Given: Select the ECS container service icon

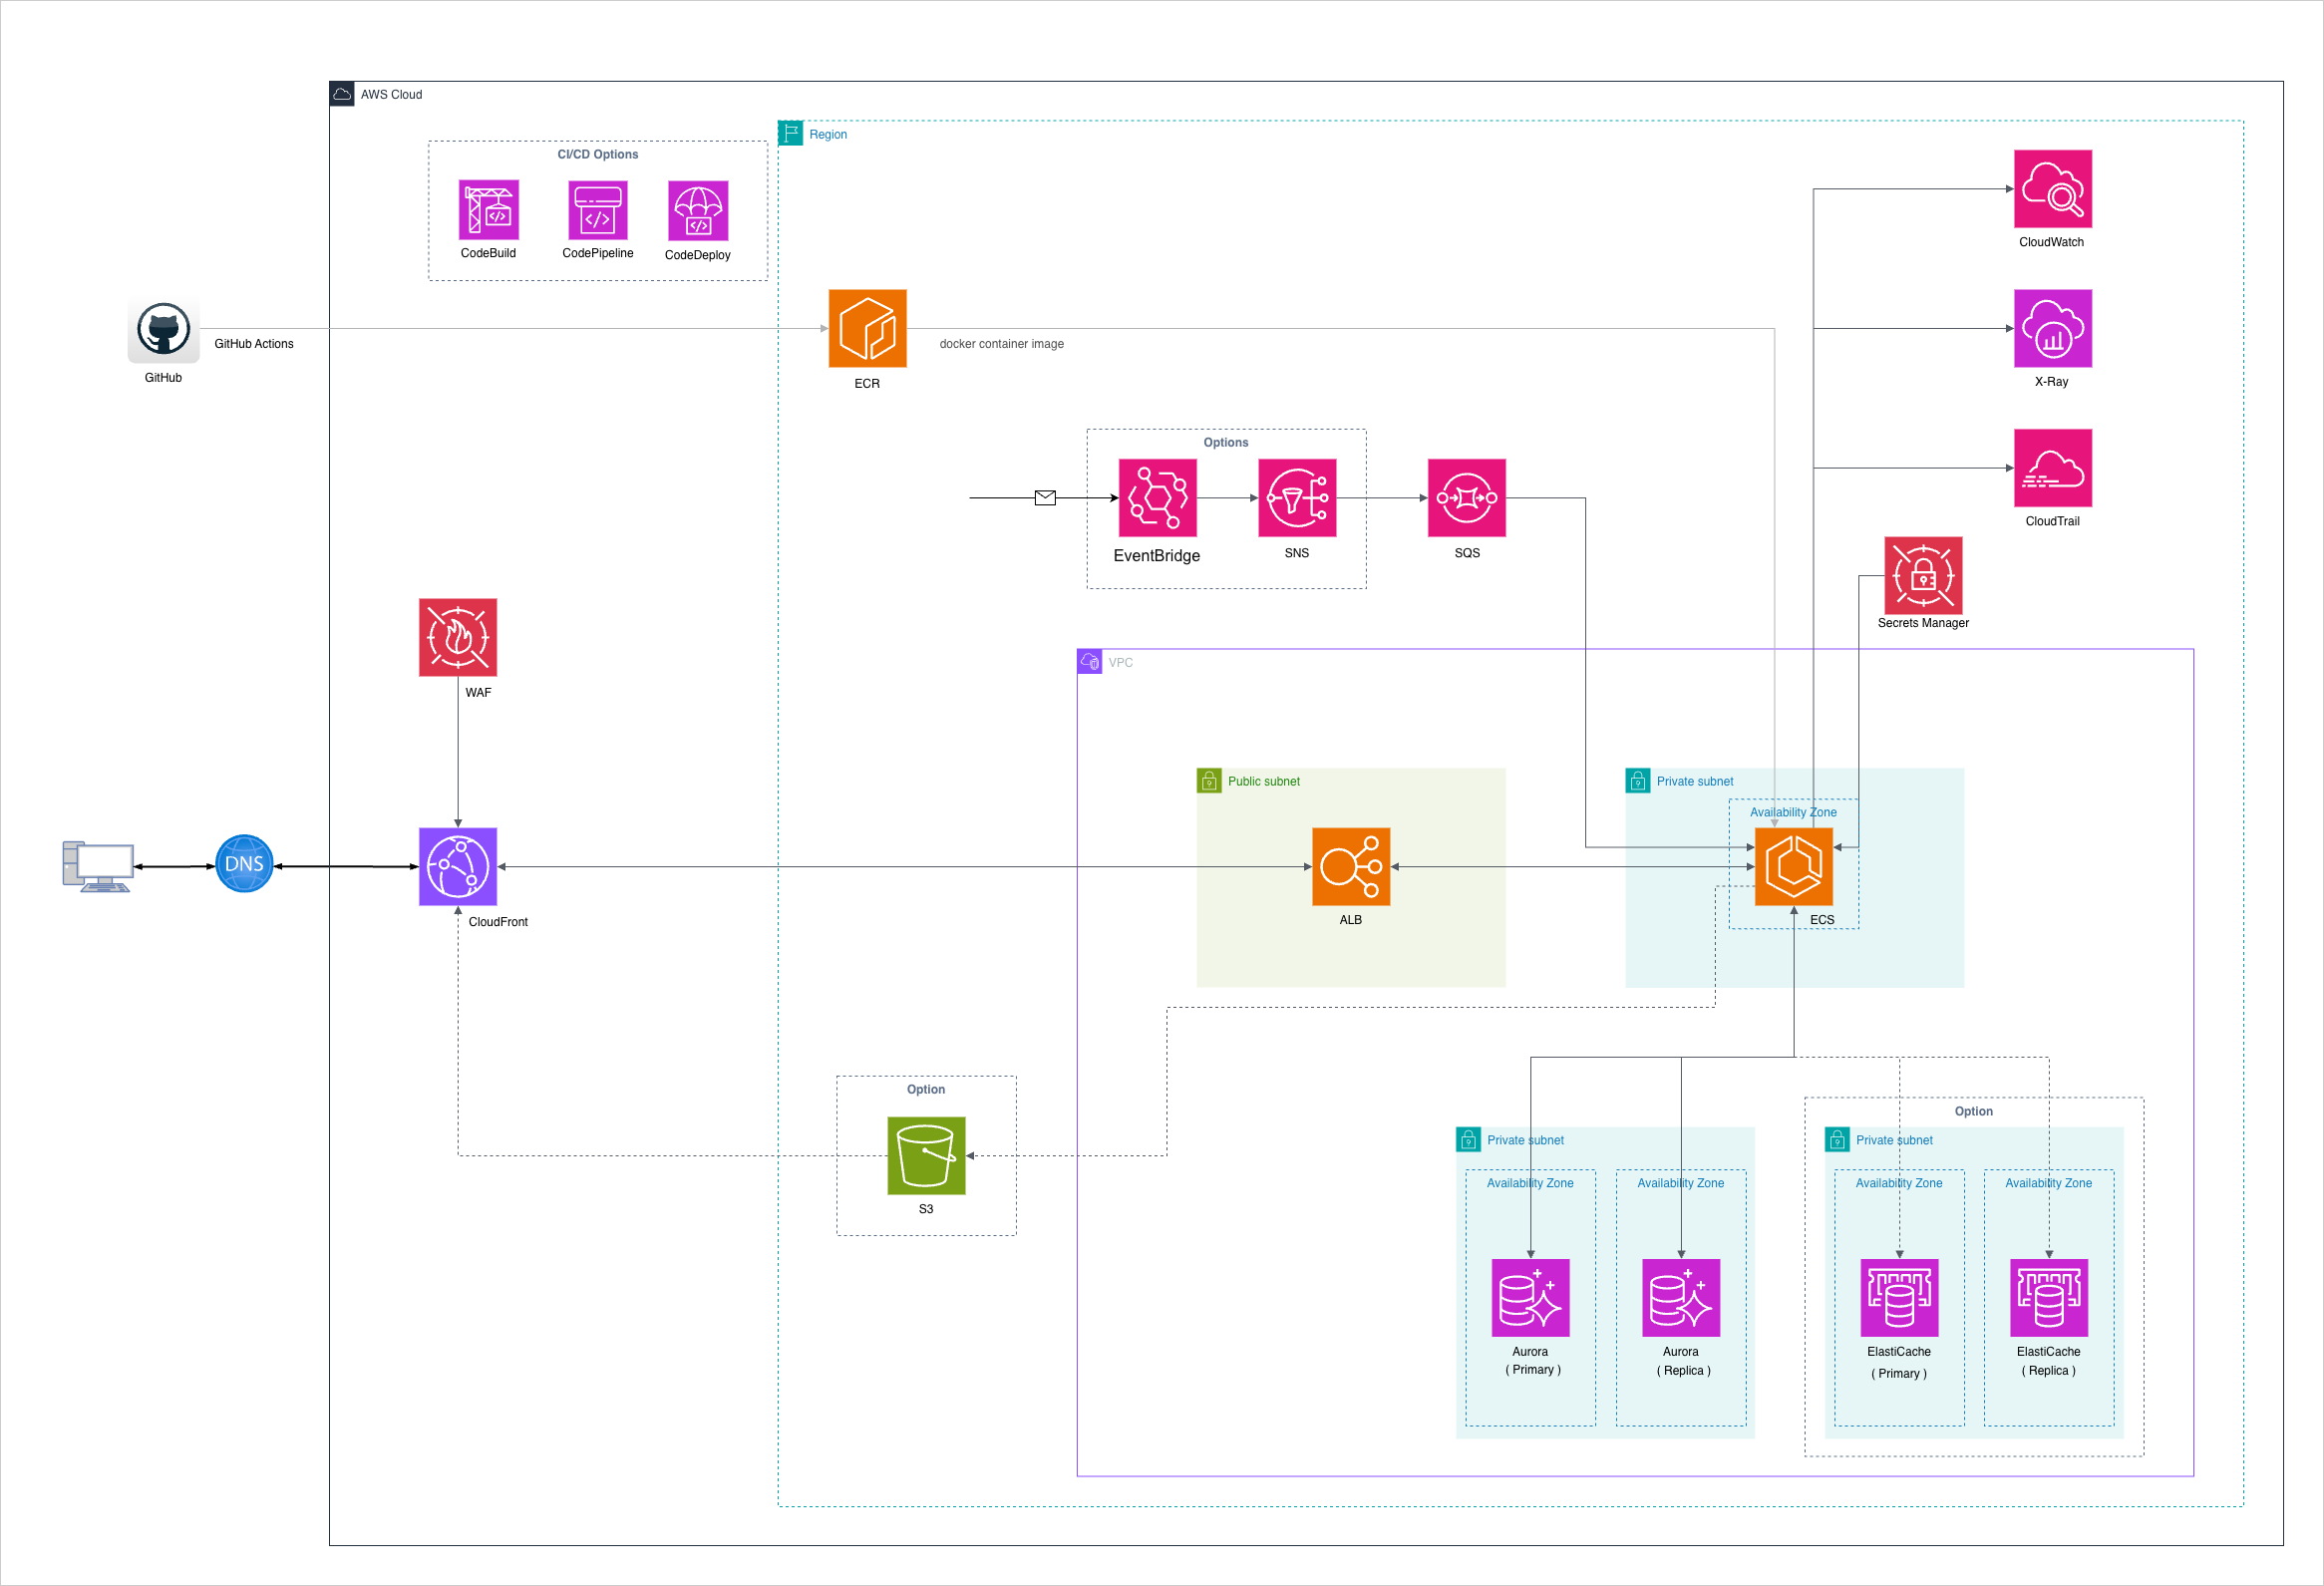Looking at the screenshot, I should [1793, 866].
